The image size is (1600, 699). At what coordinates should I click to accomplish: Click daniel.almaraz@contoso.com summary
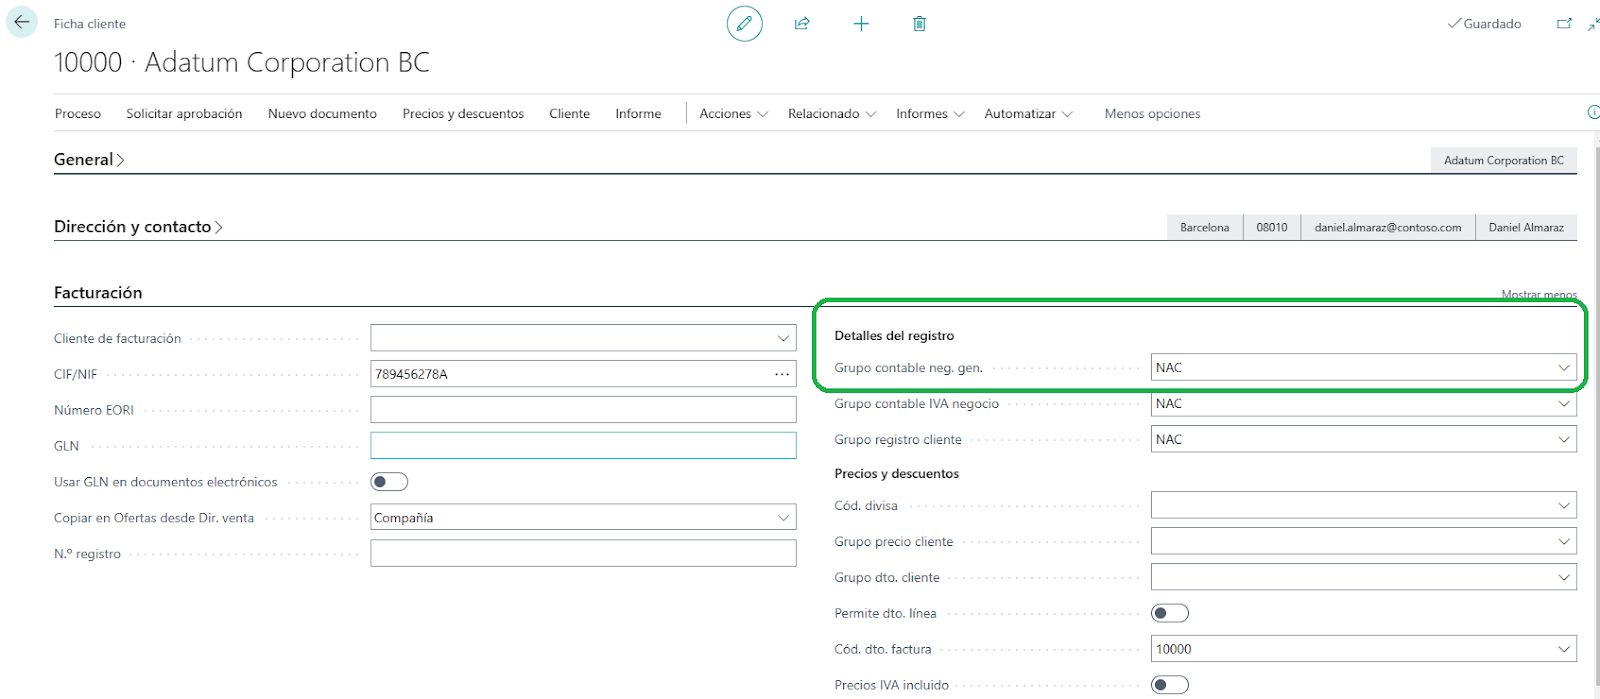point(1387,228)
